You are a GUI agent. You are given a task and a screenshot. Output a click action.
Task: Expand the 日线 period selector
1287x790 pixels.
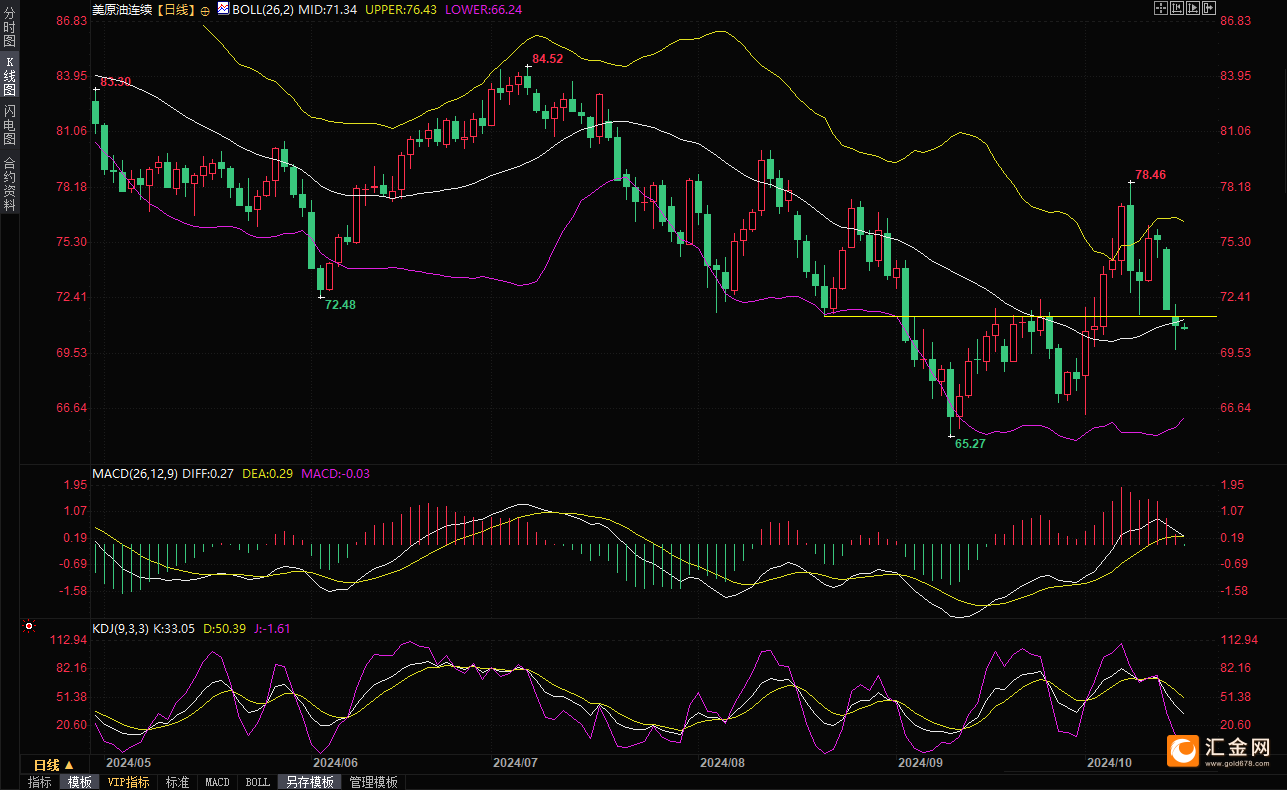click(x=54, y=765)
